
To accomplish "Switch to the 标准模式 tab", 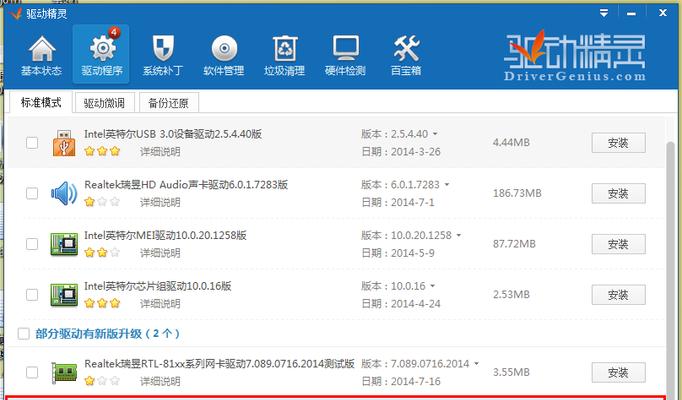I will 41,103.
